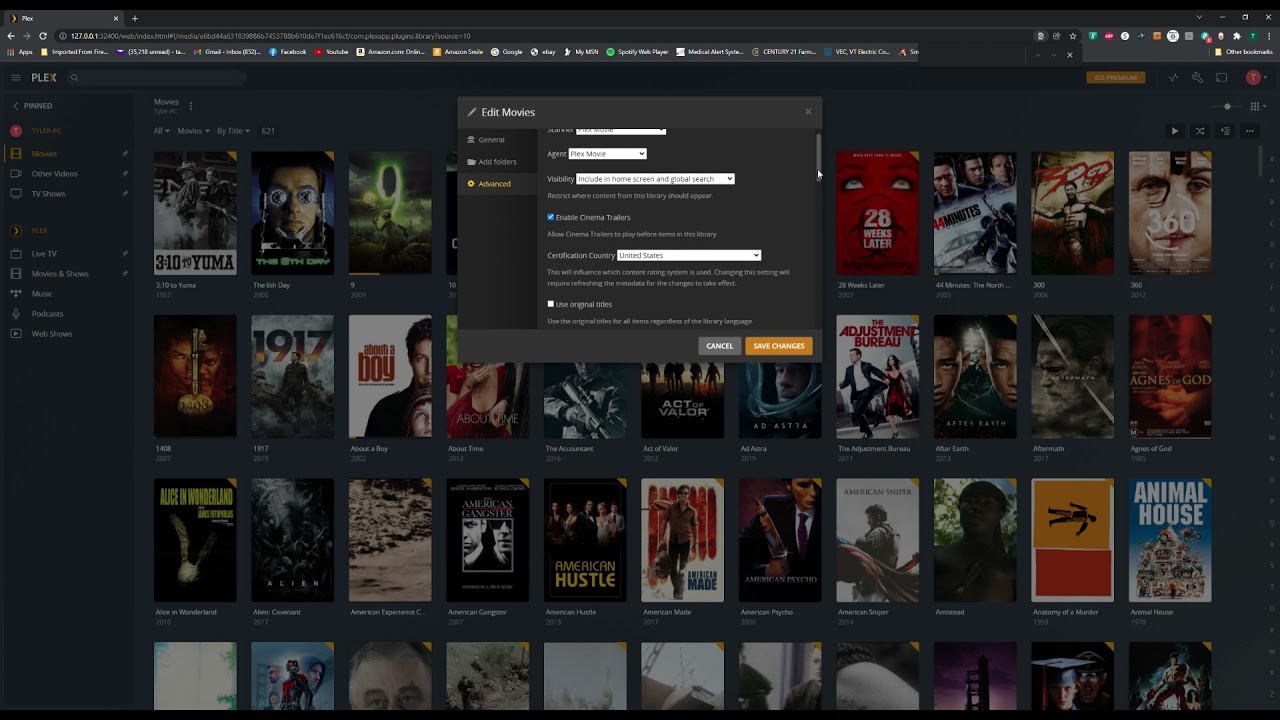
Task: Open the Other bookmarks folder
Action: pos(1245,52)
